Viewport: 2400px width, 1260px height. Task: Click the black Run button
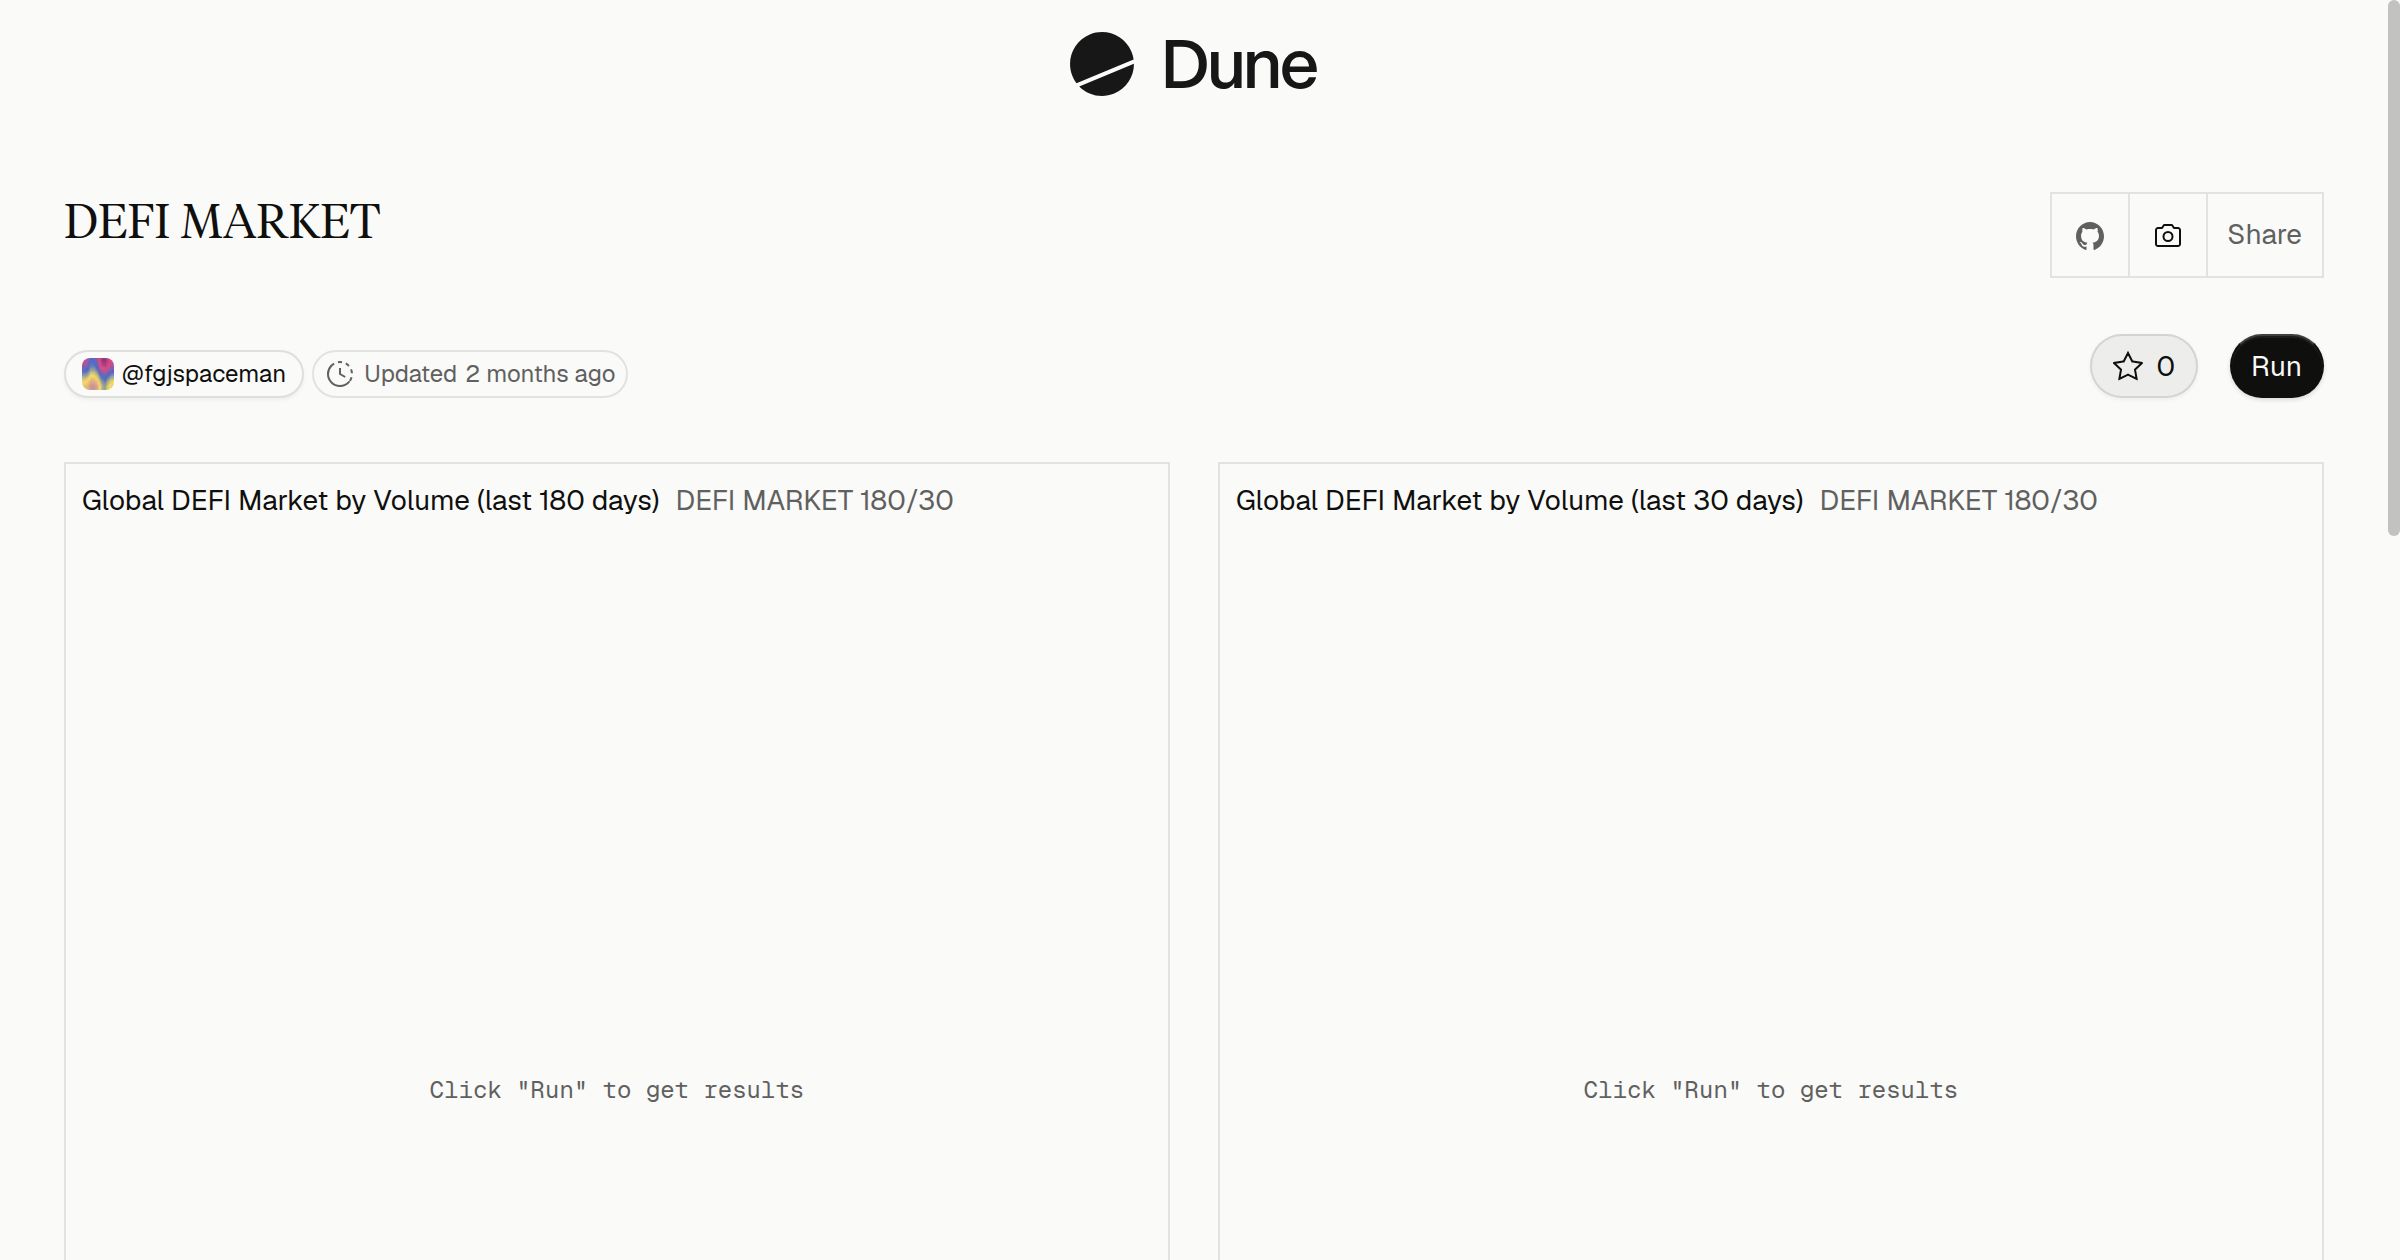pos(2276,366)
